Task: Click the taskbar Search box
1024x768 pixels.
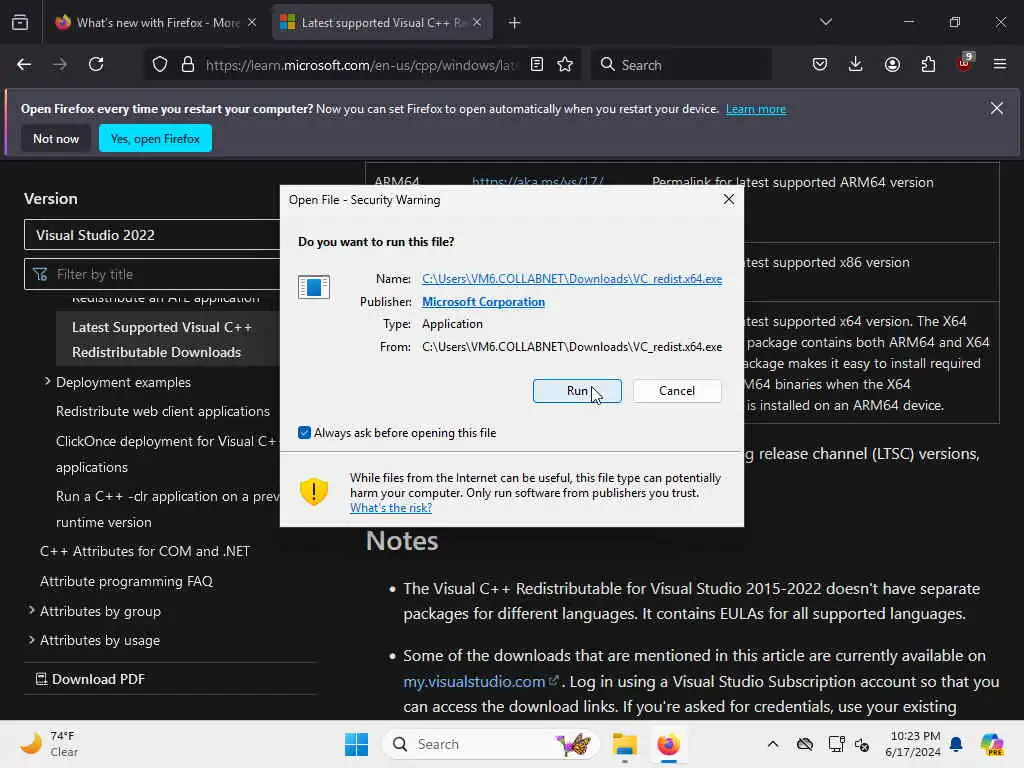Action: 491,744
